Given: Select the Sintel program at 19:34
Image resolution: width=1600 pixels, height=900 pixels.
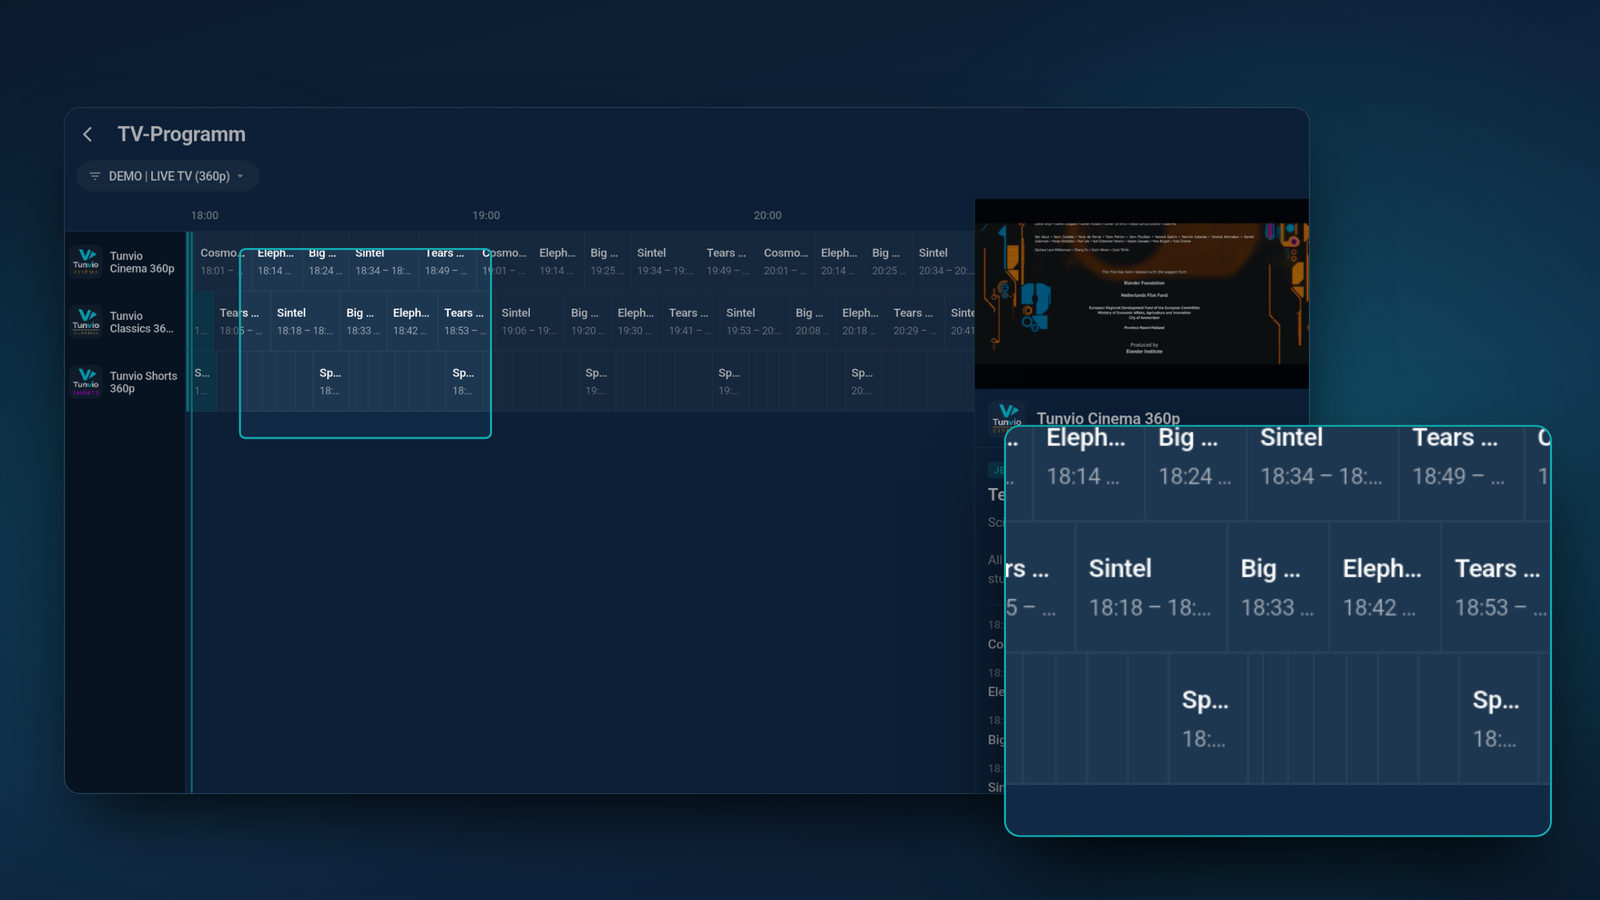Looking at the screenshot, I should (x=665, y=262).
